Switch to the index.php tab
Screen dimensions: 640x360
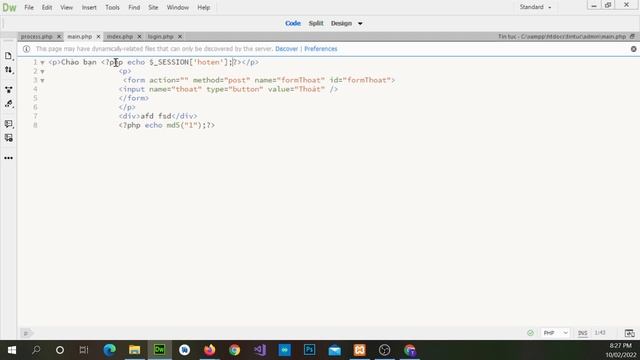click(x=120, y=37)
